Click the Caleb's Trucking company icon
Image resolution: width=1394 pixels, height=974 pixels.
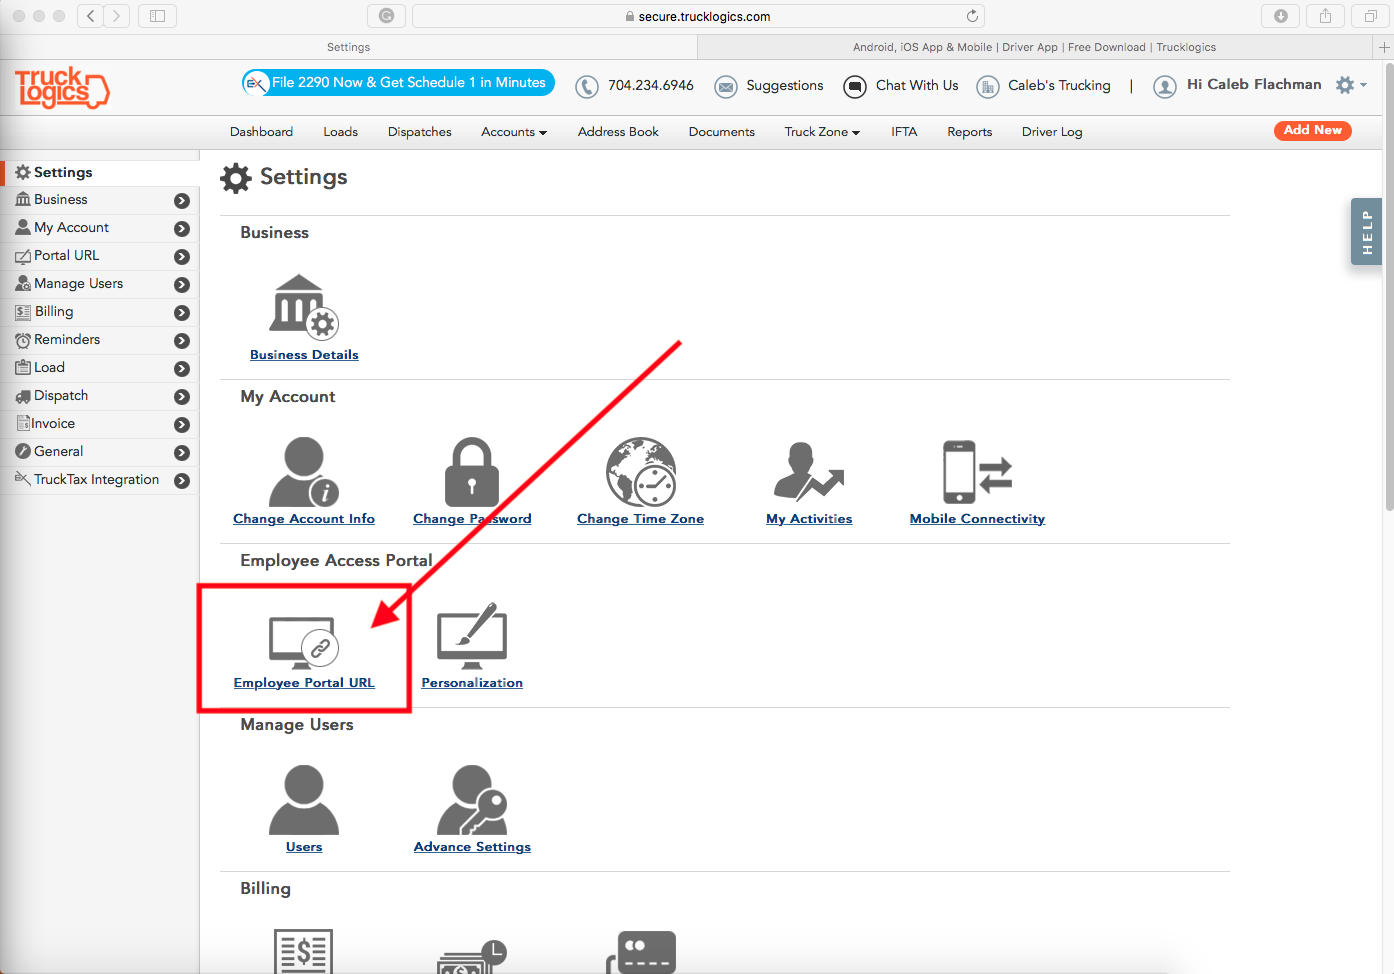click(988, 87)
